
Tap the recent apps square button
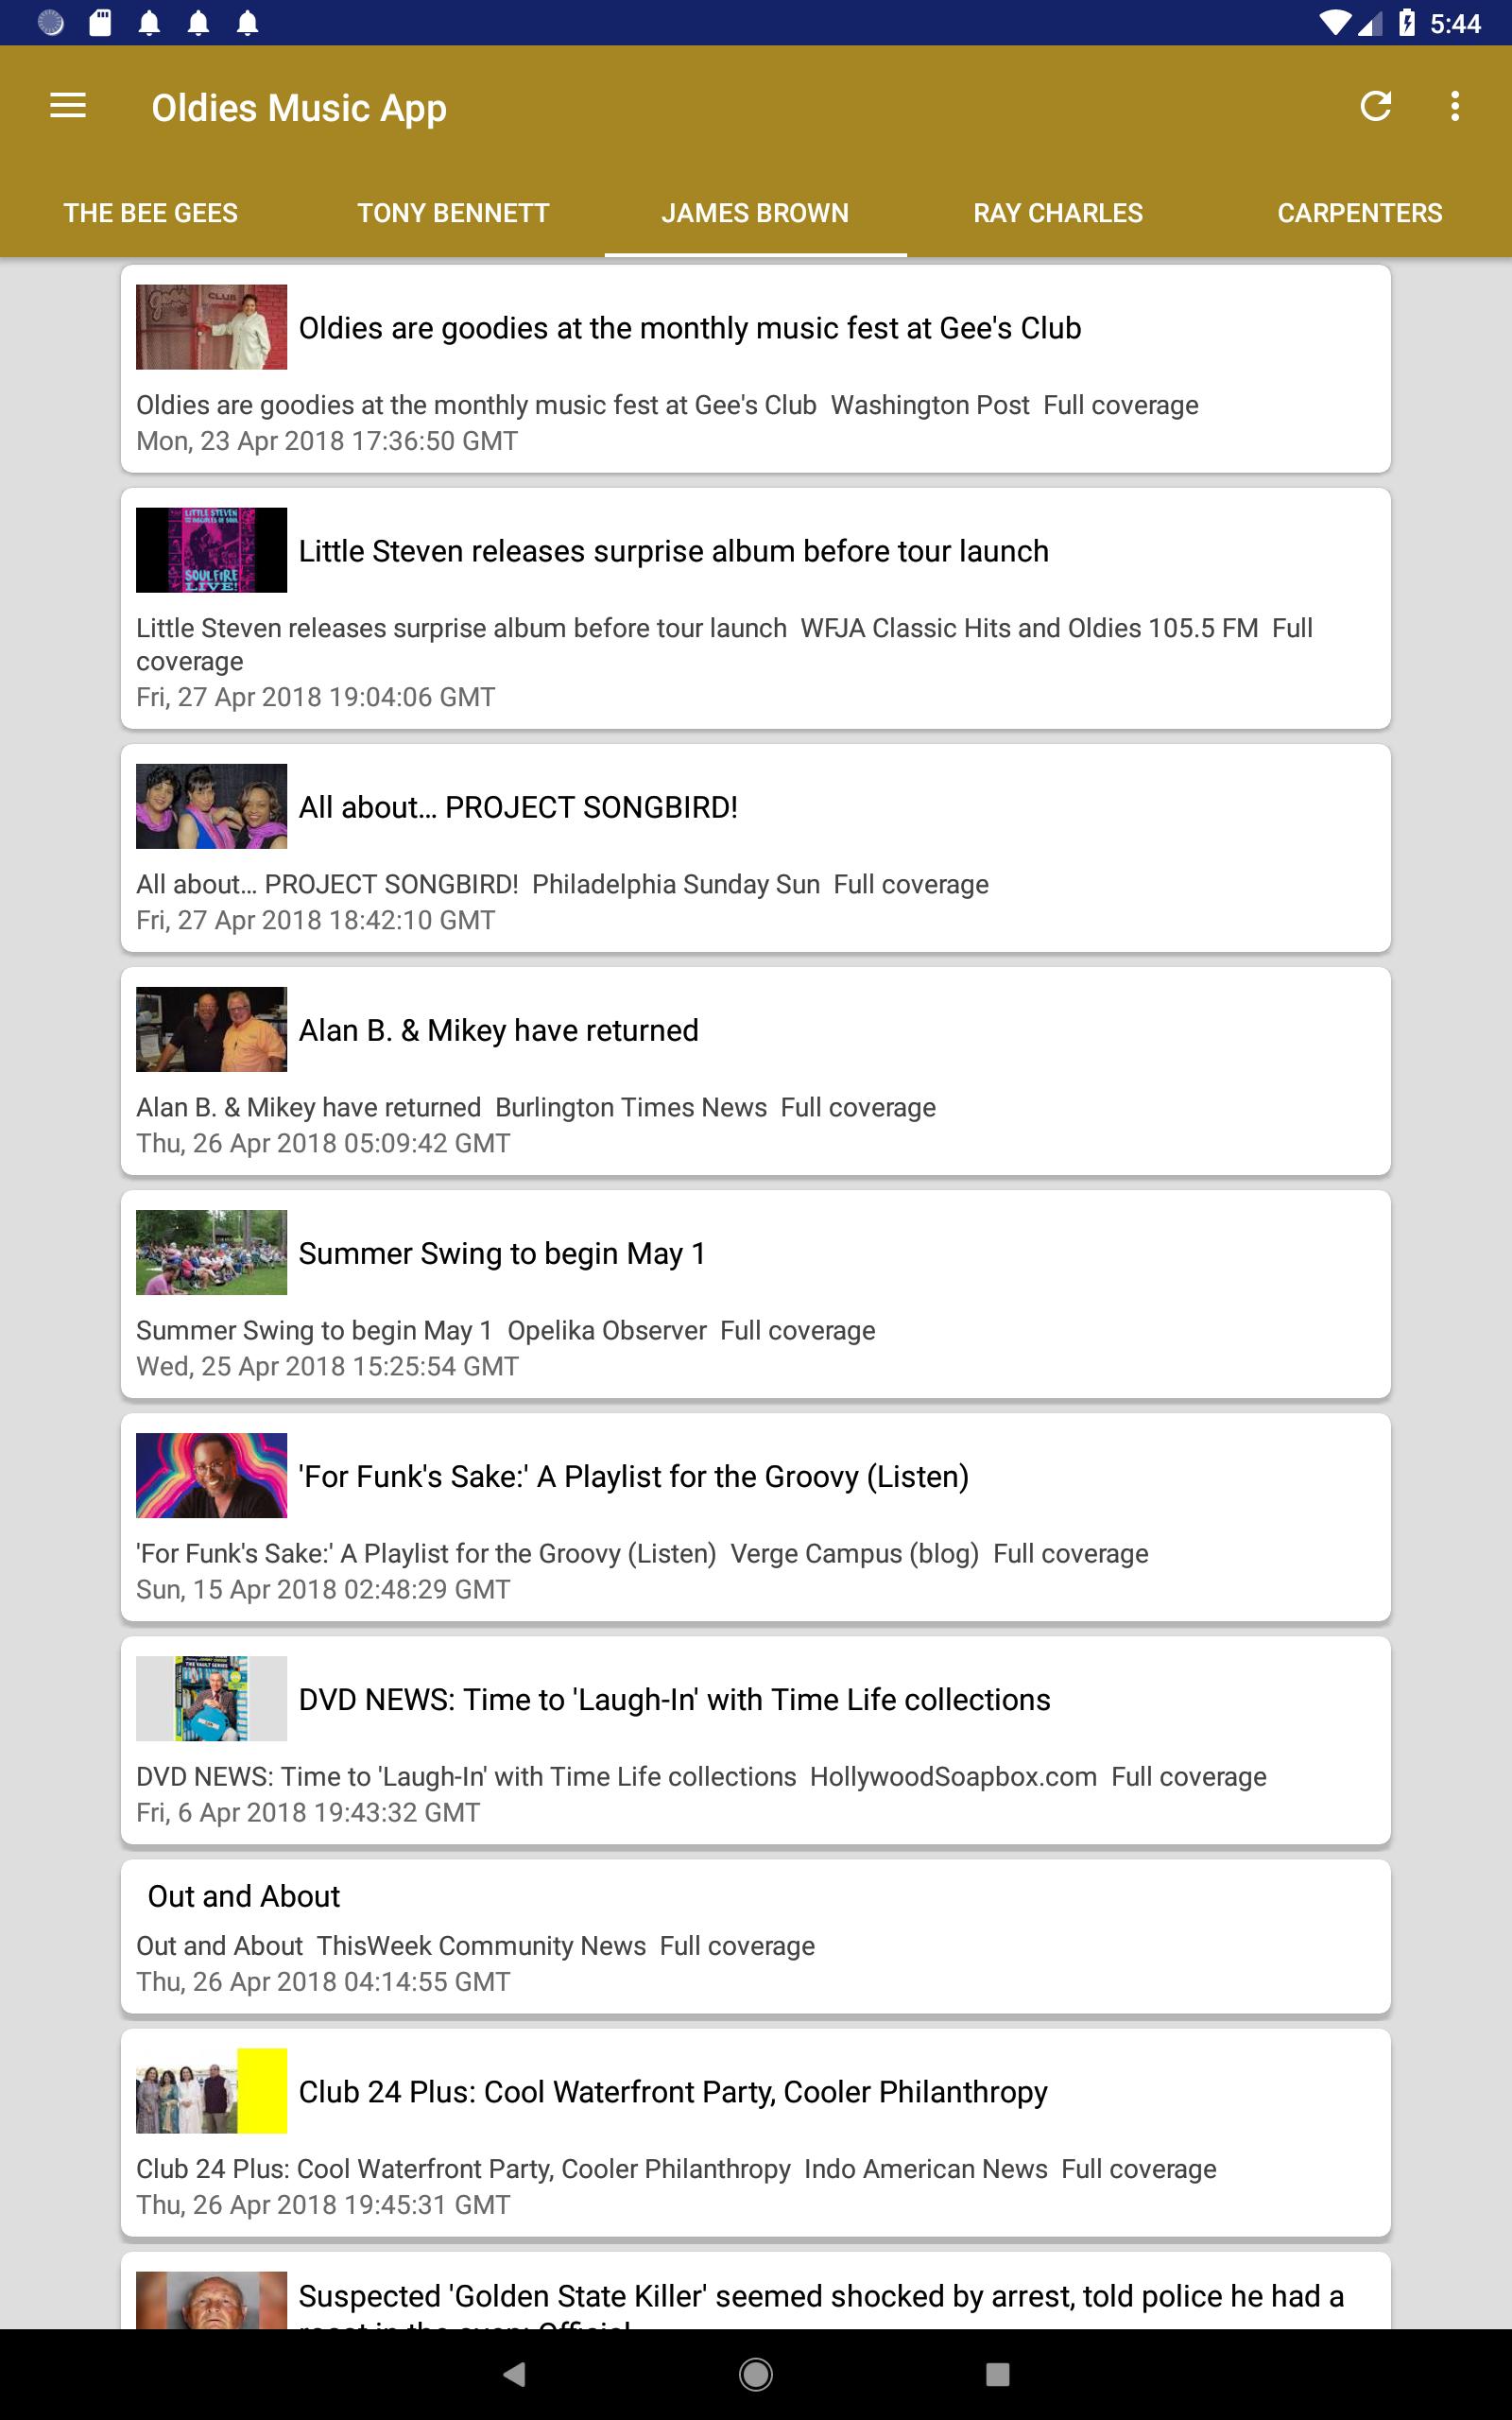[x=997, y=2374]
